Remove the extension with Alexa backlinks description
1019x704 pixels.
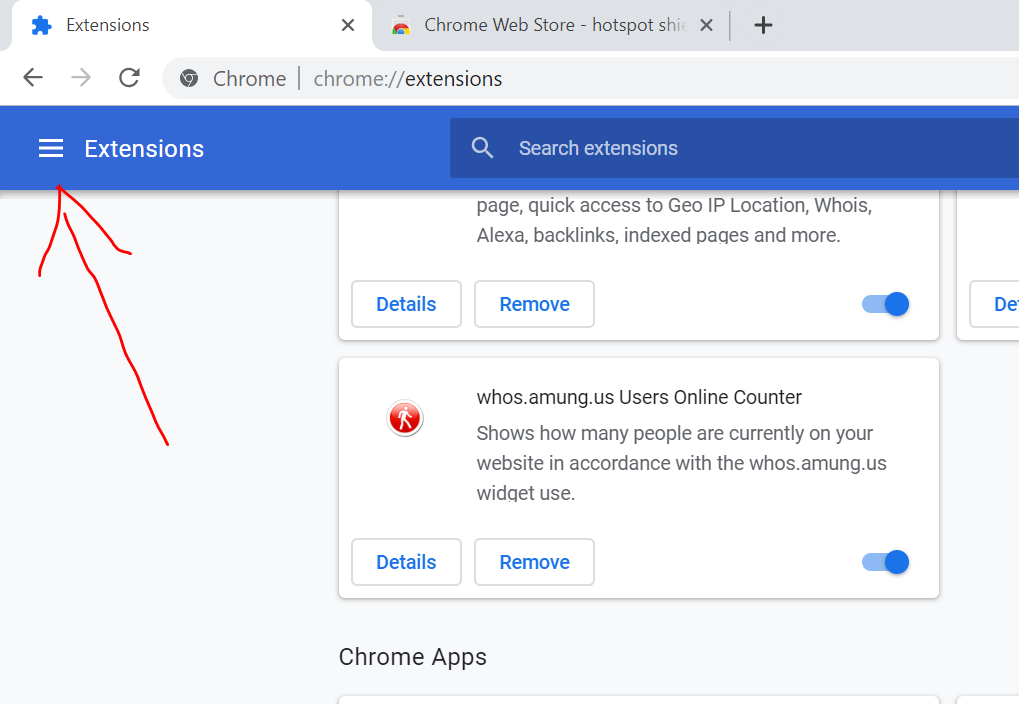coord(534,304)
